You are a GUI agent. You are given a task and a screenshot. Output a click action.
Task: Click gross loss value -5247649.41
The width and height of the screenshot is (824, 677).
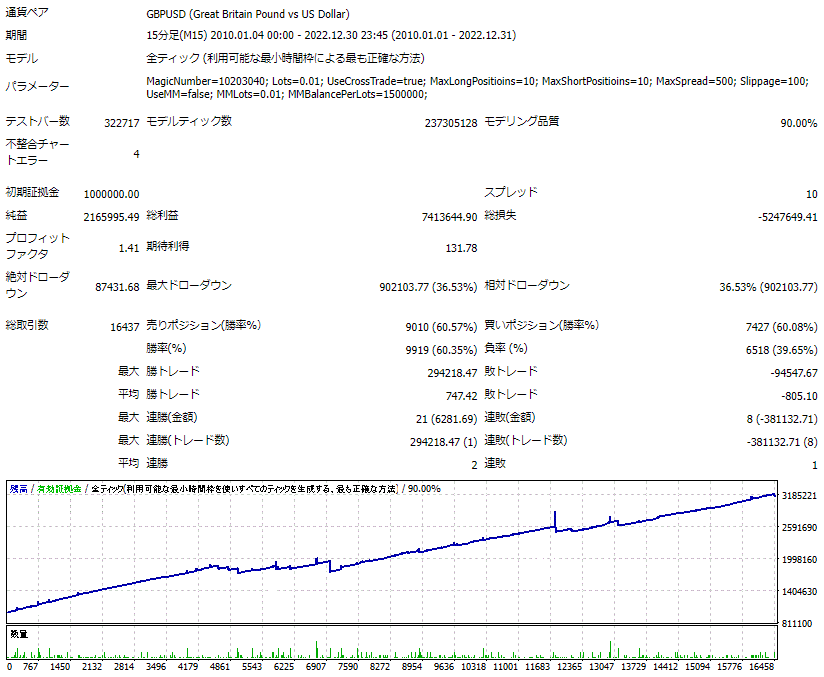click(x=788, y=217)
